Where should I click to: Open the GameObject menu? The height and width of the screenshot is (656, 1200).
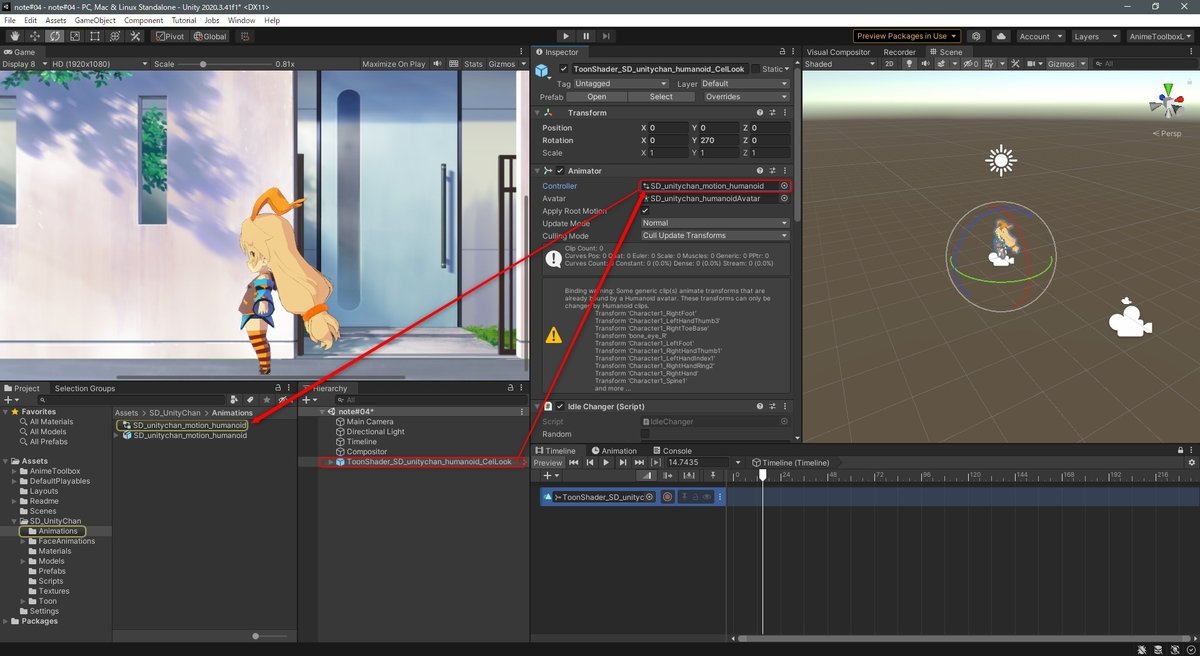coord(95,20)
